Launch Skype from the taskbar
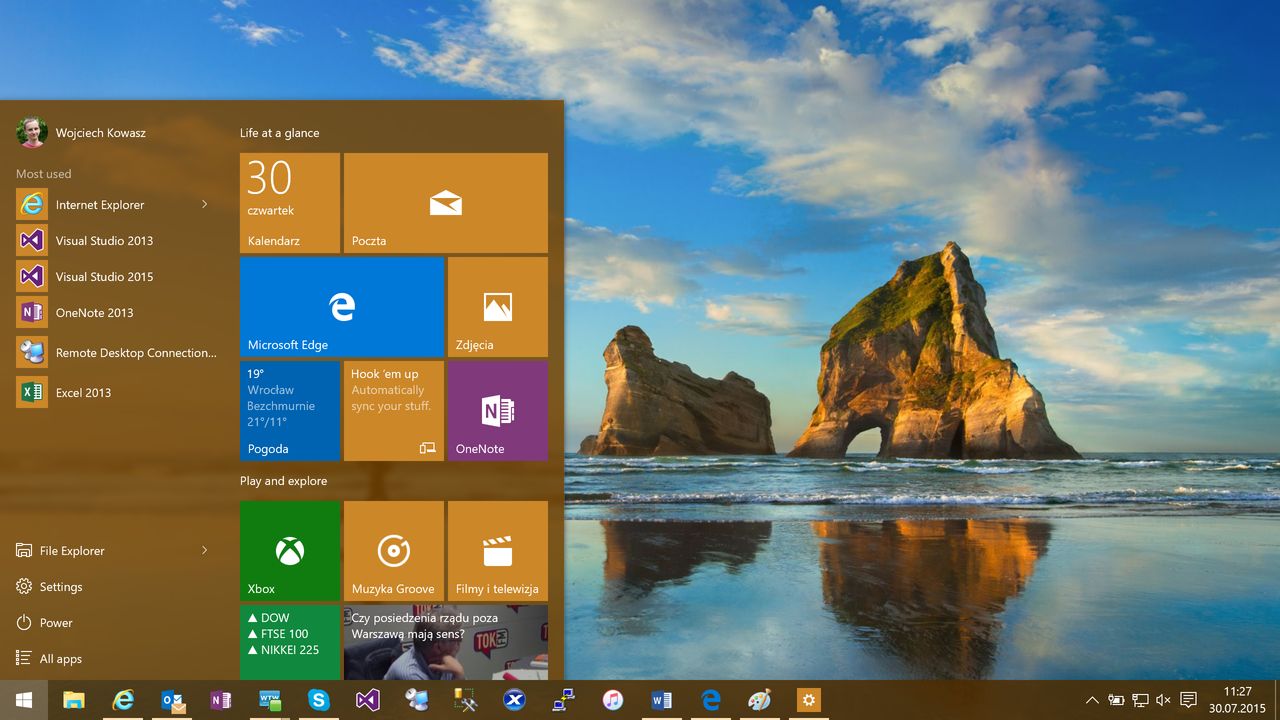Screen dimensions: 1280x720 319,700
